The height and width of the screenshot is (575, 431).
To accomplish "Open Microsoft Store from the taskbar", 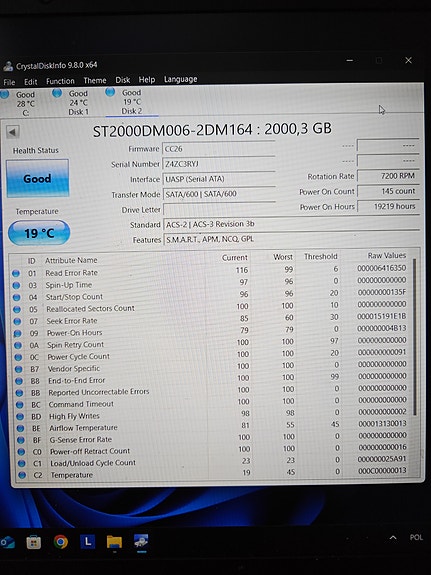I will pos(34,542).
